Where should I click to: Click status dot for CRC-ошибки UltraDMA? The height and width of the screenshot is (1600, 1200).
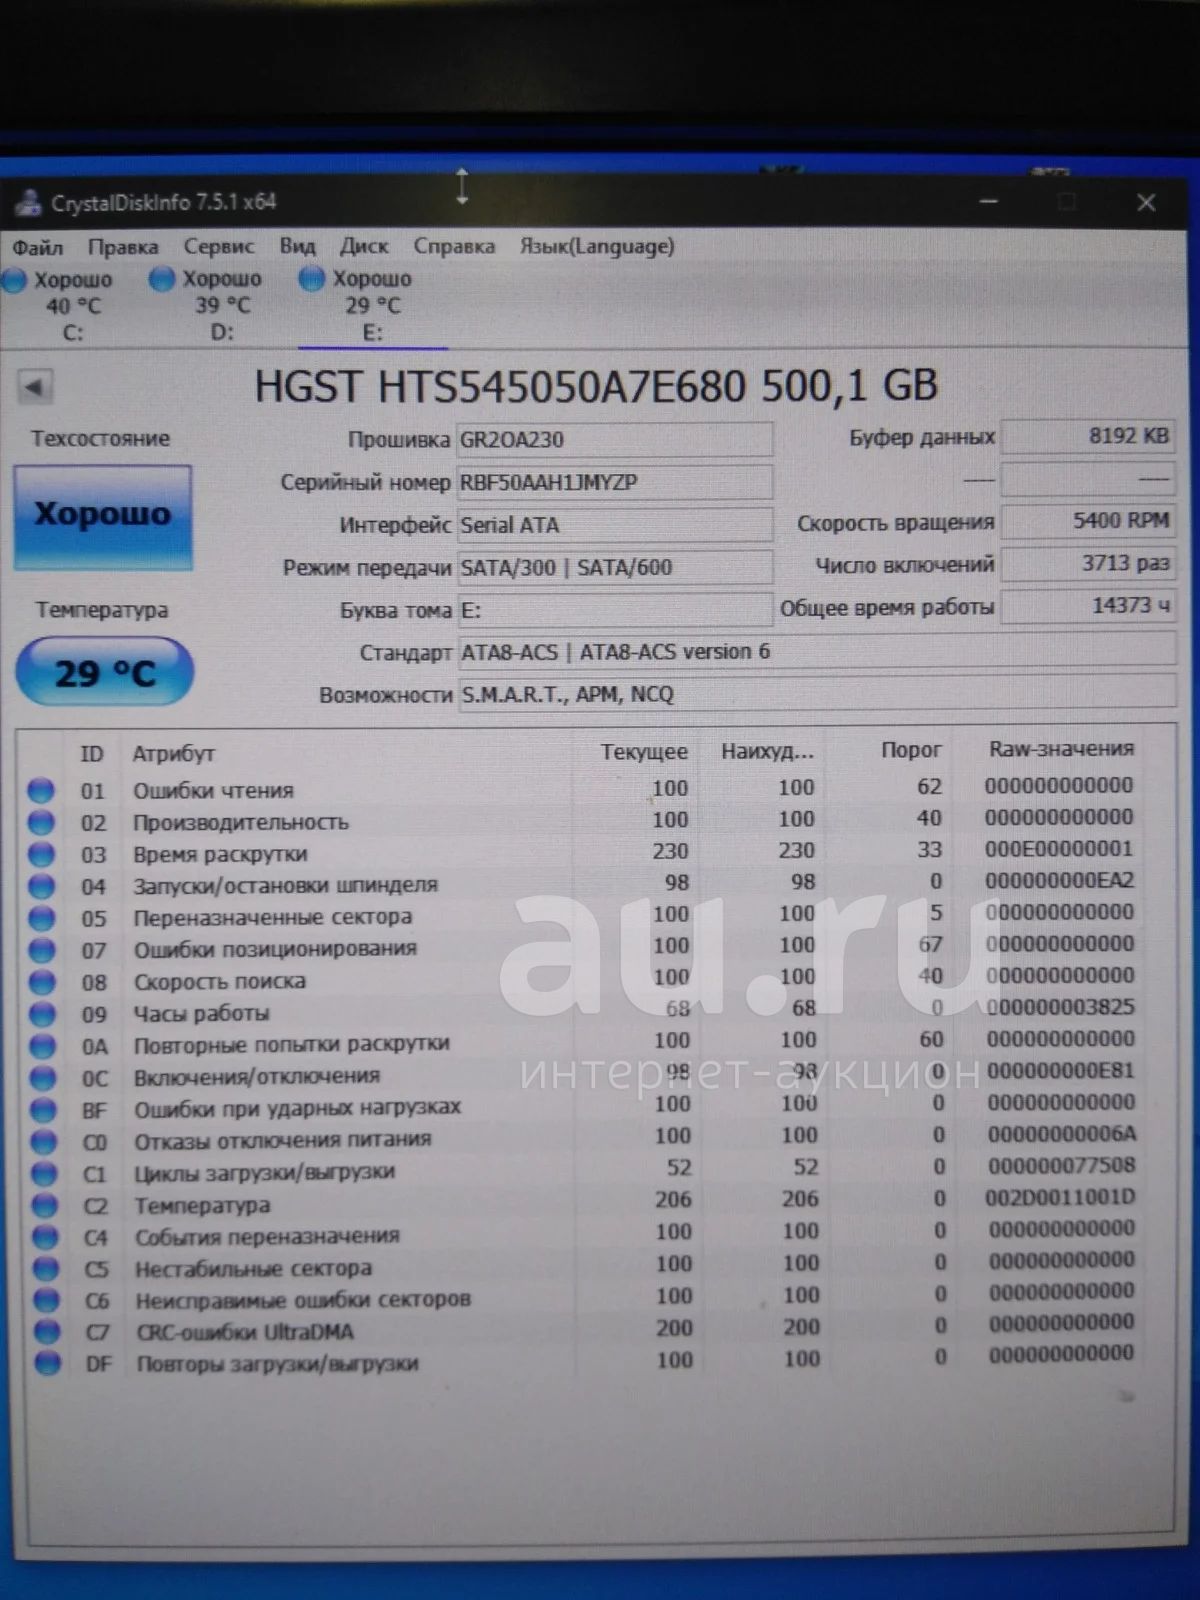46,1332
